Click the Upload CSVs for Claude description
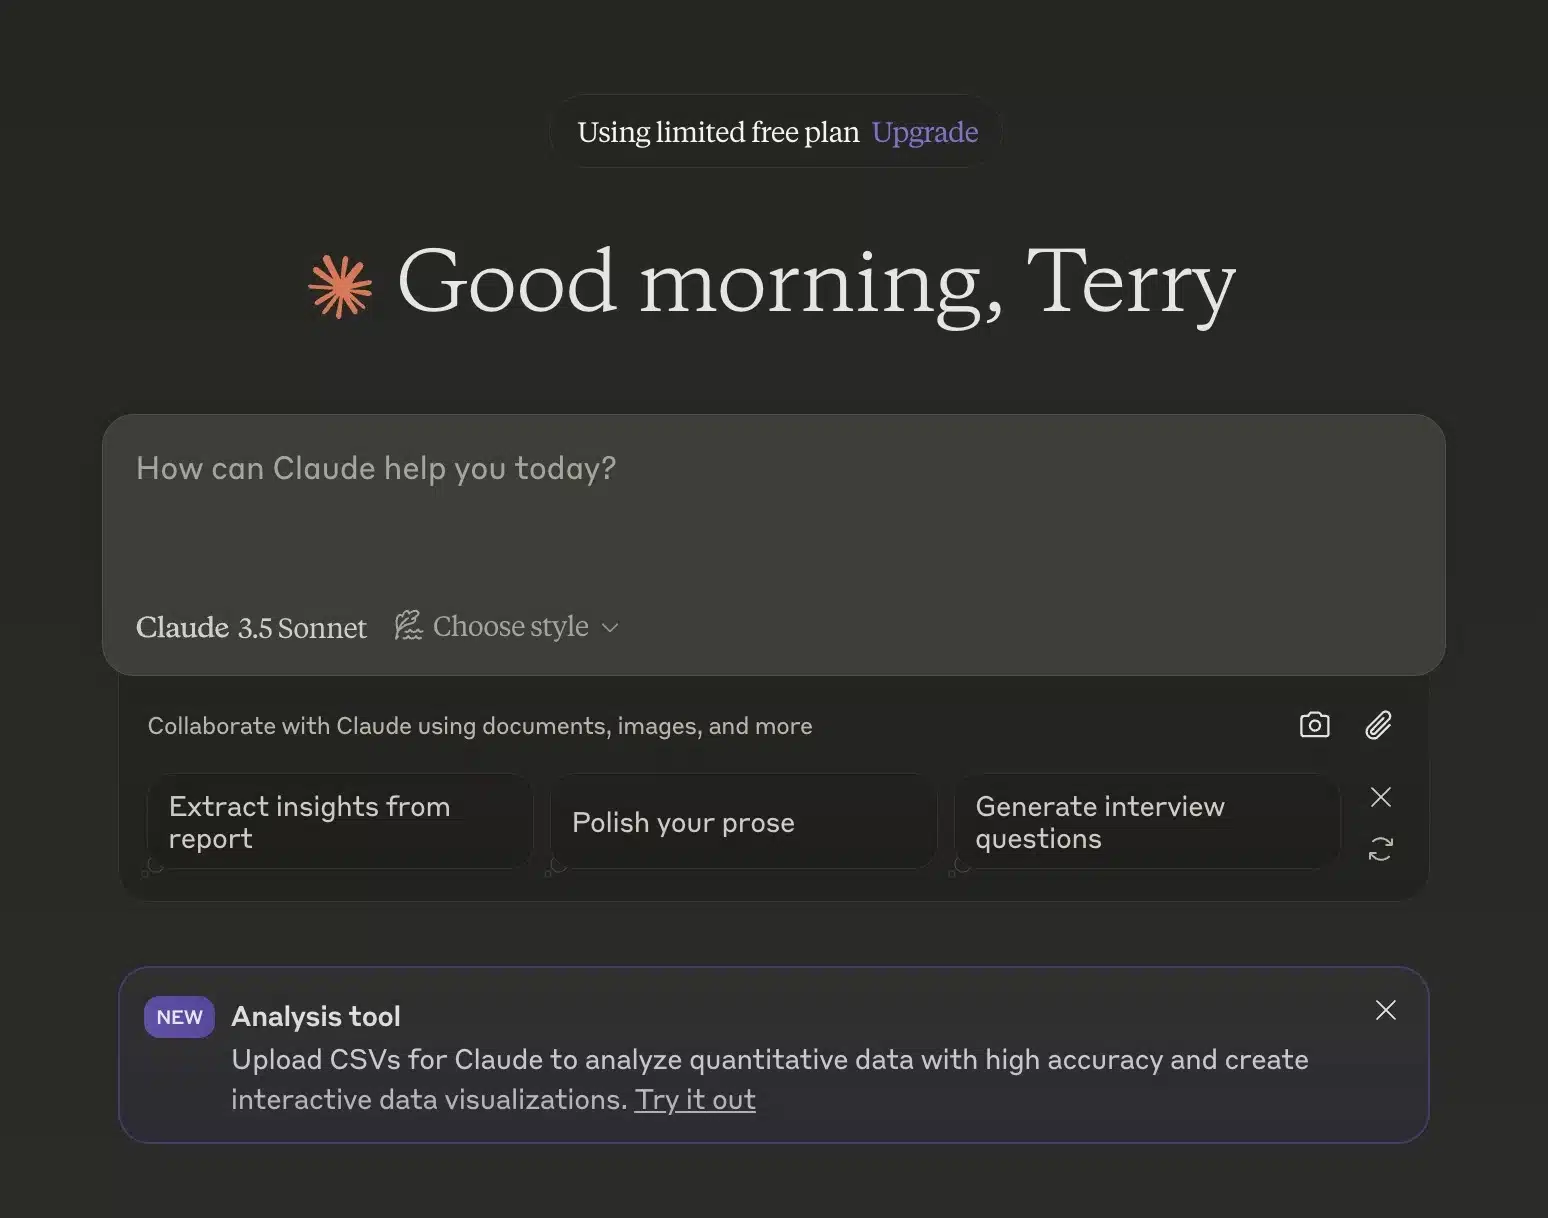 pos(770,1080)
